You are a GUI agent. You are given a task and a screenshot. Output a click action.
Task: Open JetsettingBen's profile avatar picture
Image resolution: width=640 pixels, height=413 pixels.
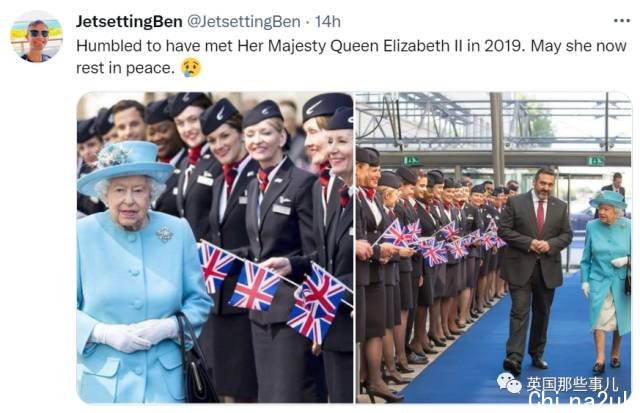(36, 36)
